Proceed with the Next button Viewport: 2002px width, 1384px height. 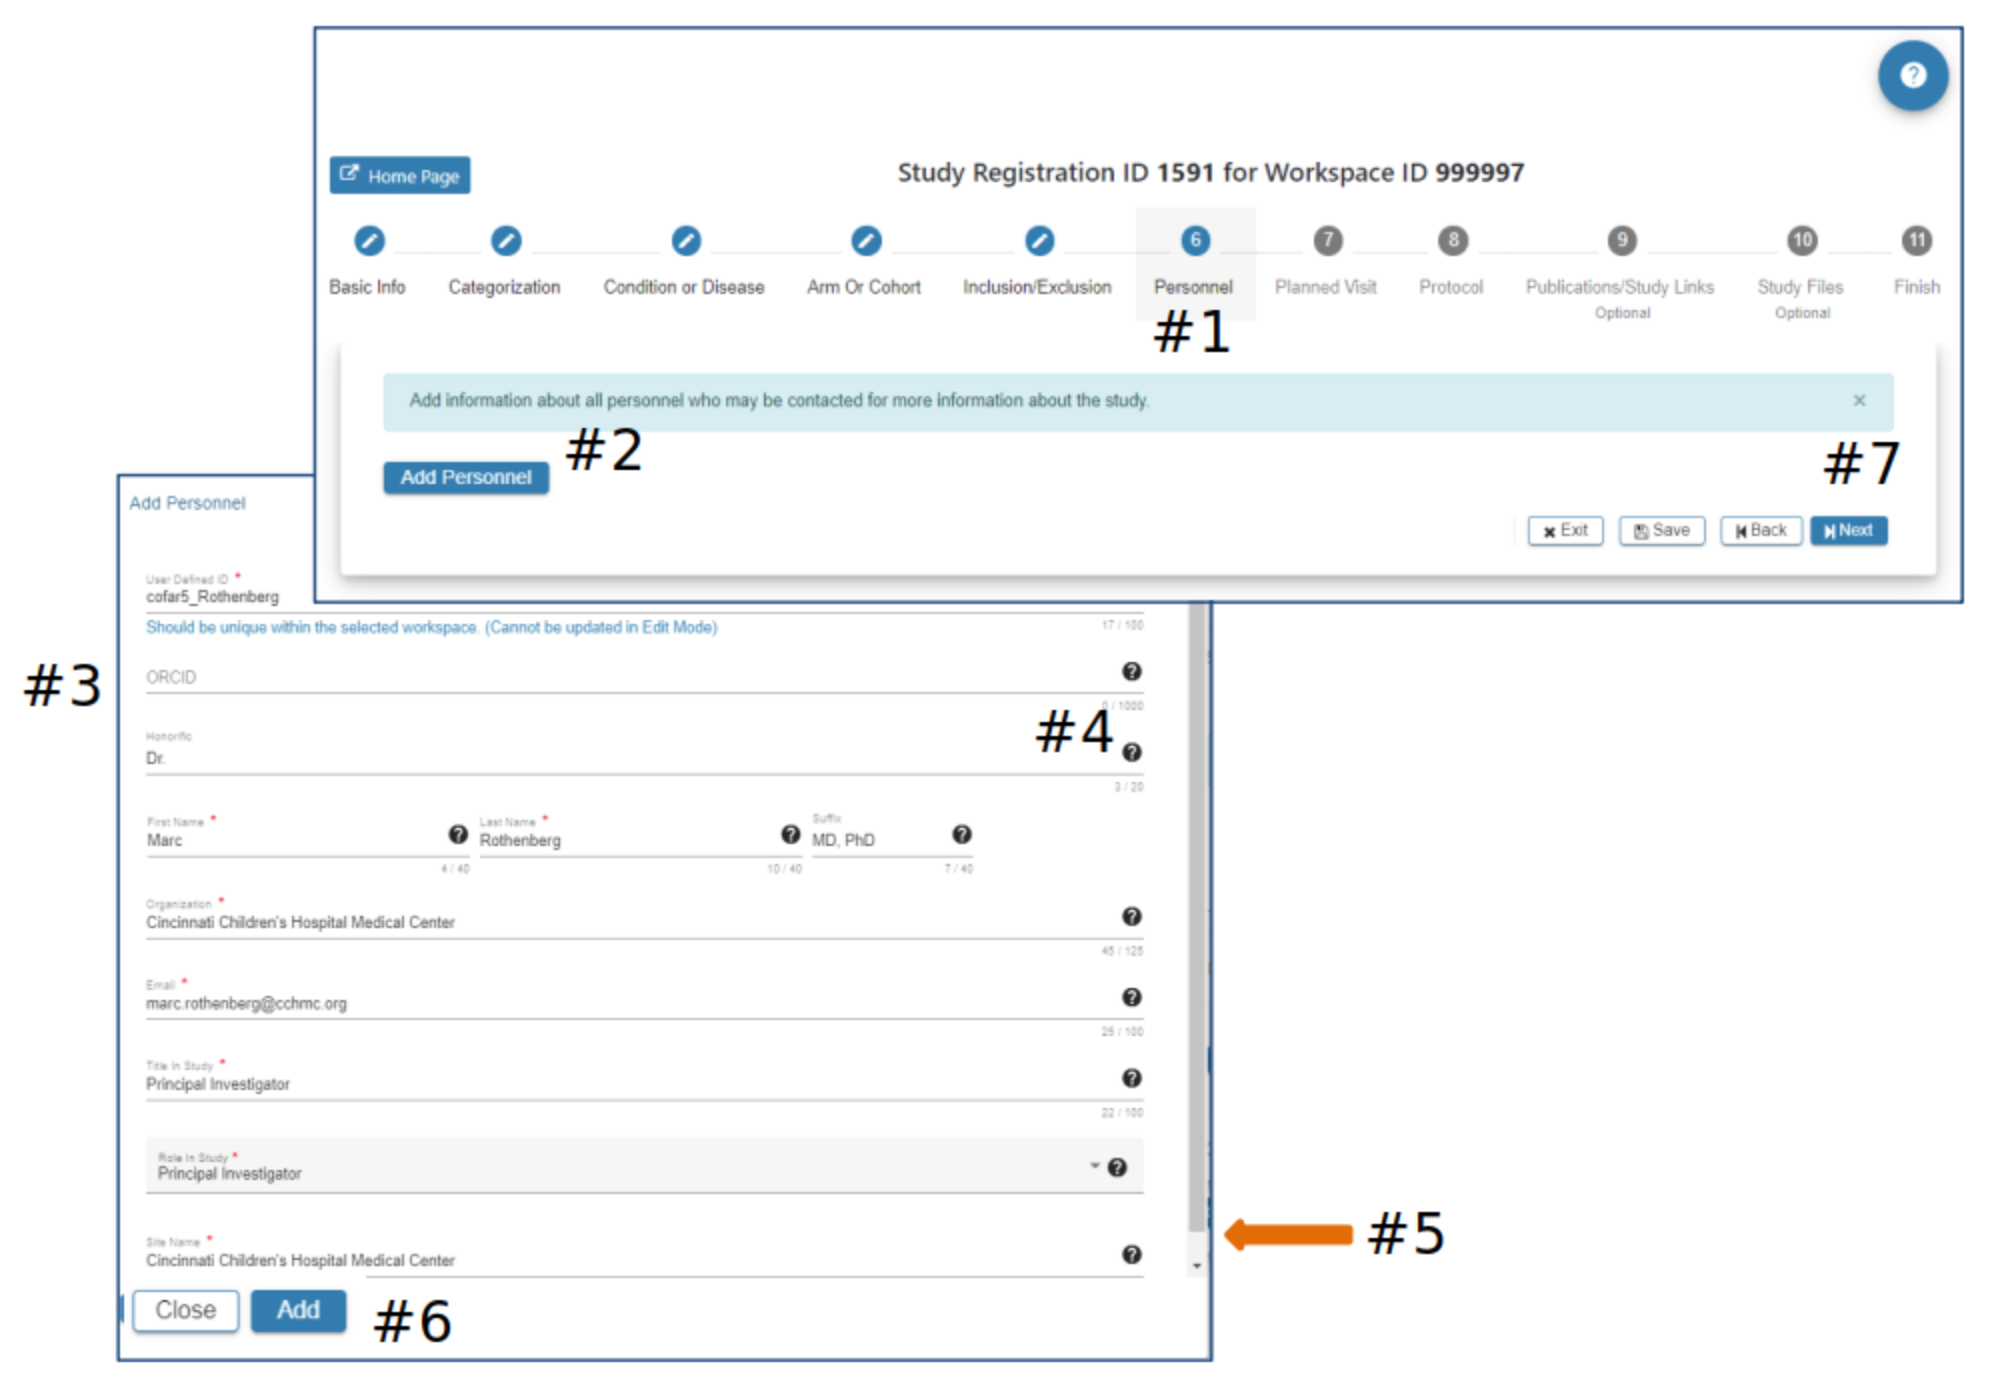pos(1848,531)
